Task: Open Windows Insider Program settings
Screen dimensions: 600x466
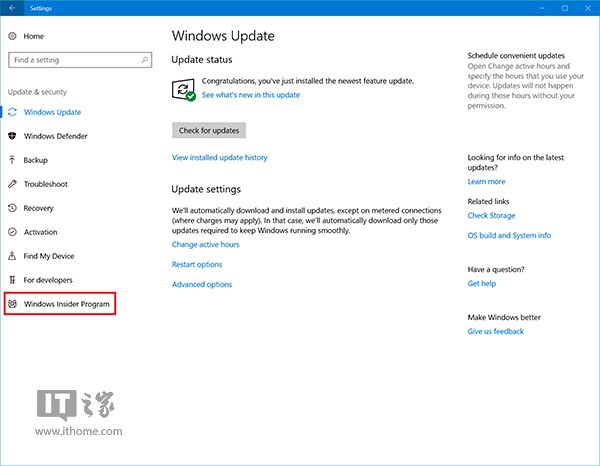Action: (67, 304)
